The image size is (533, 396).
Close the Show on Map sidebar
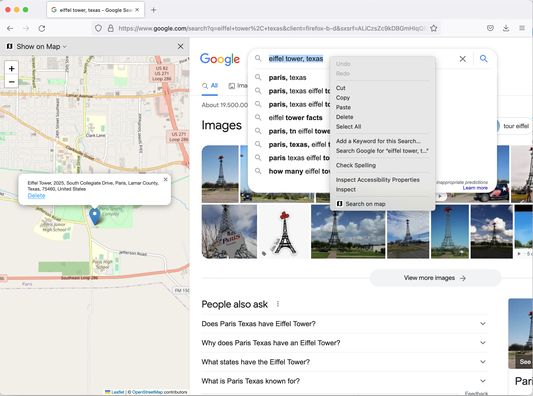180,46
